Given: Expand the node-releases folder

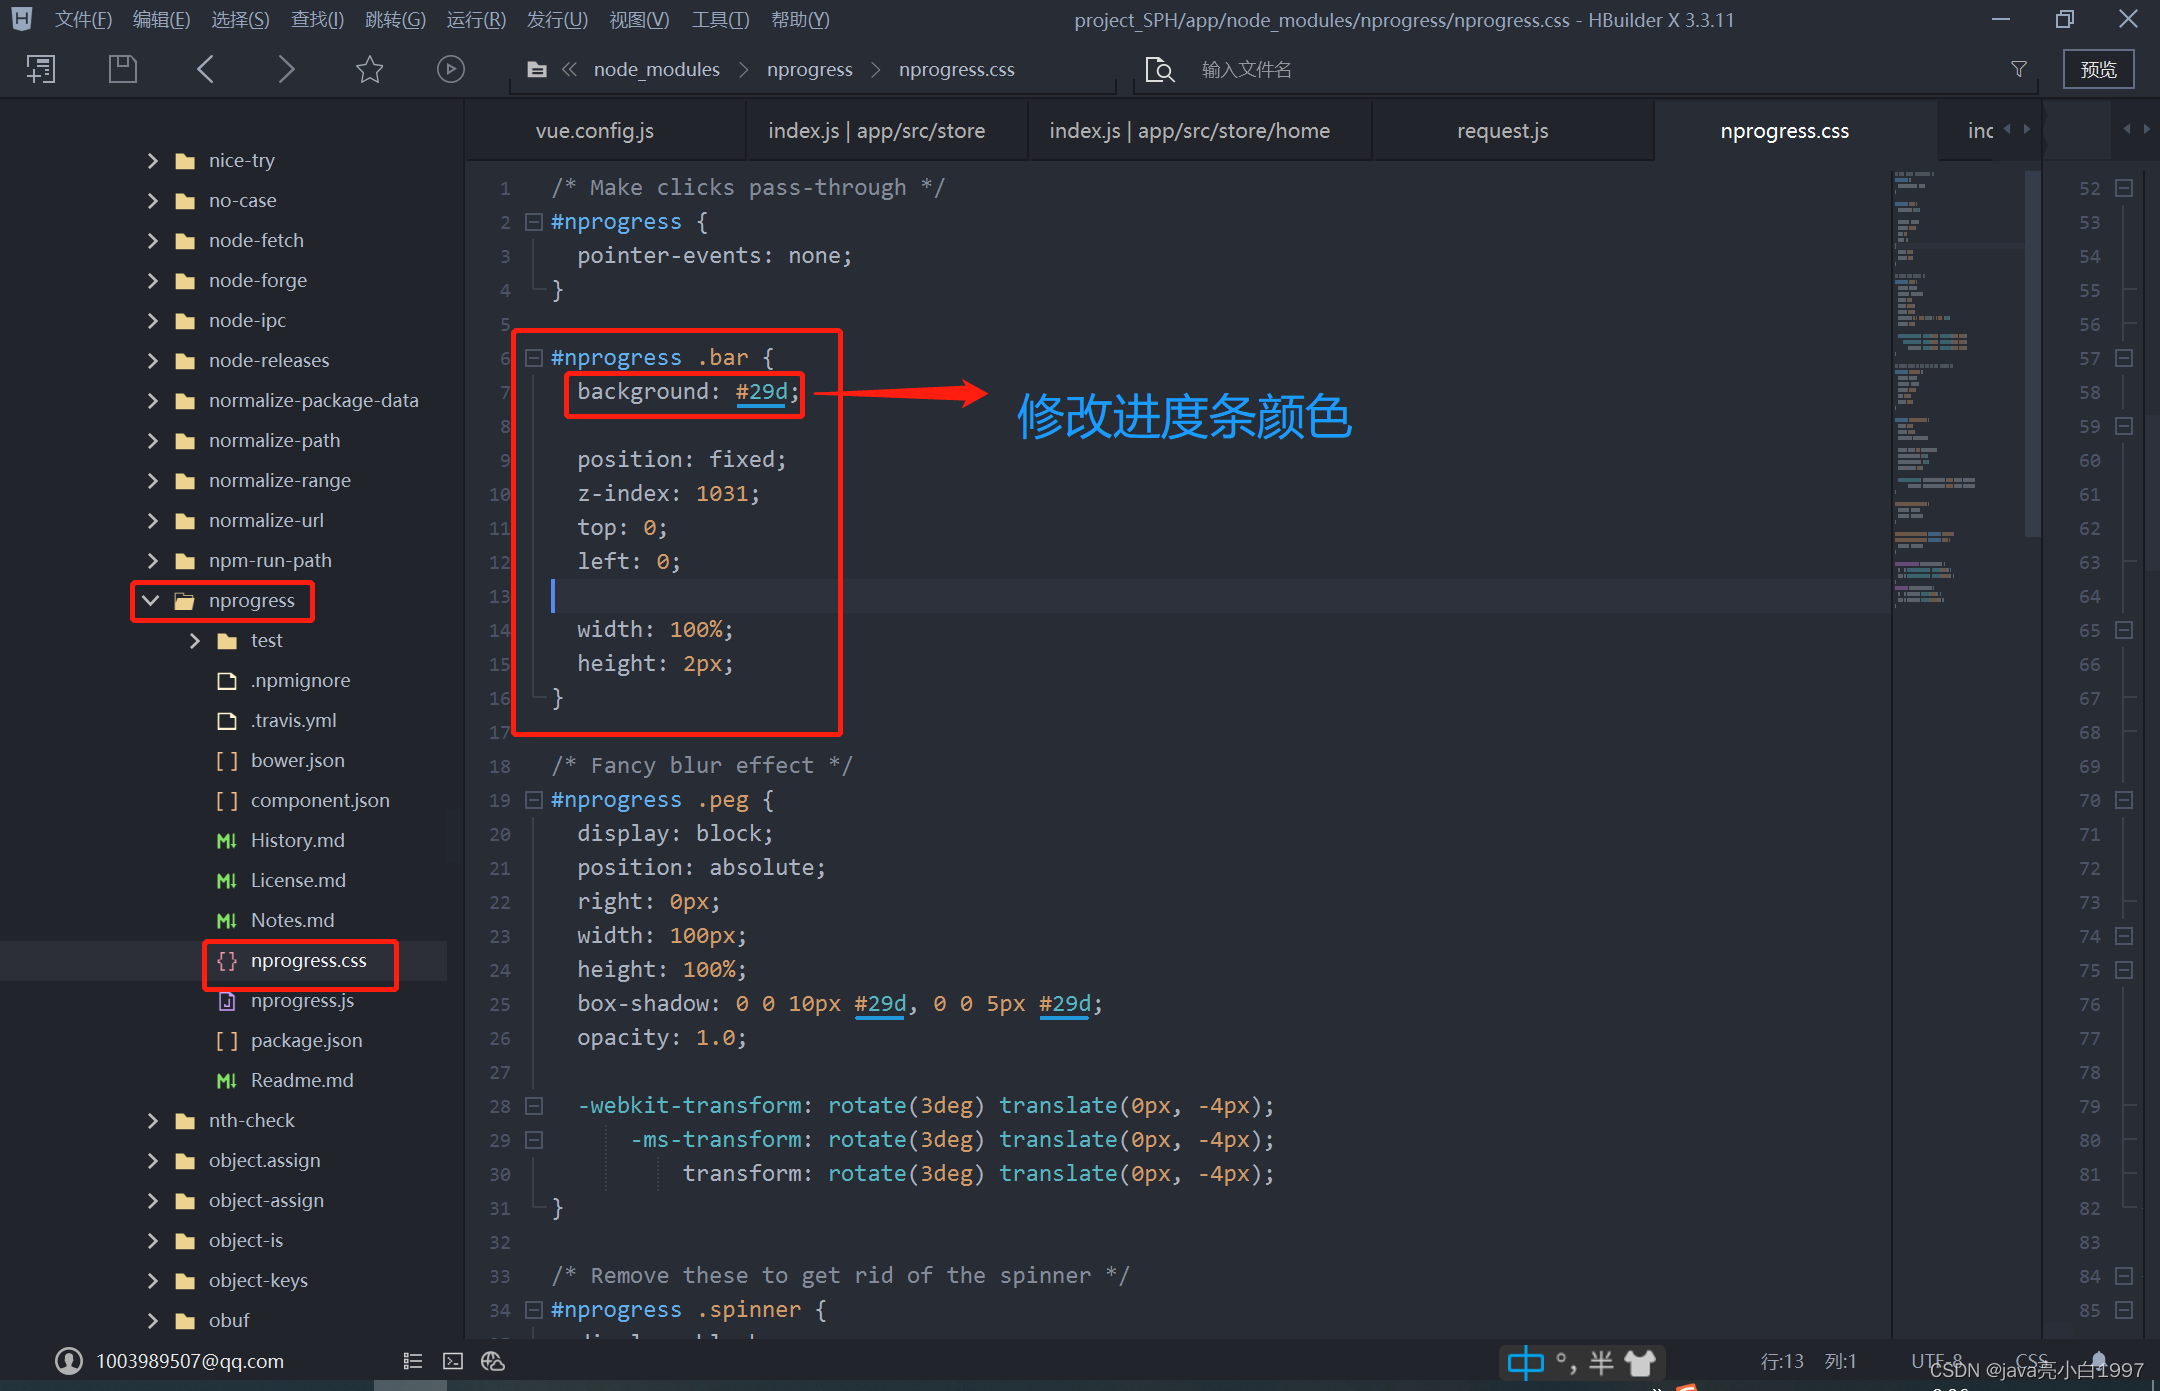Looking at the screenshot, I should click(x=152, y=360).
